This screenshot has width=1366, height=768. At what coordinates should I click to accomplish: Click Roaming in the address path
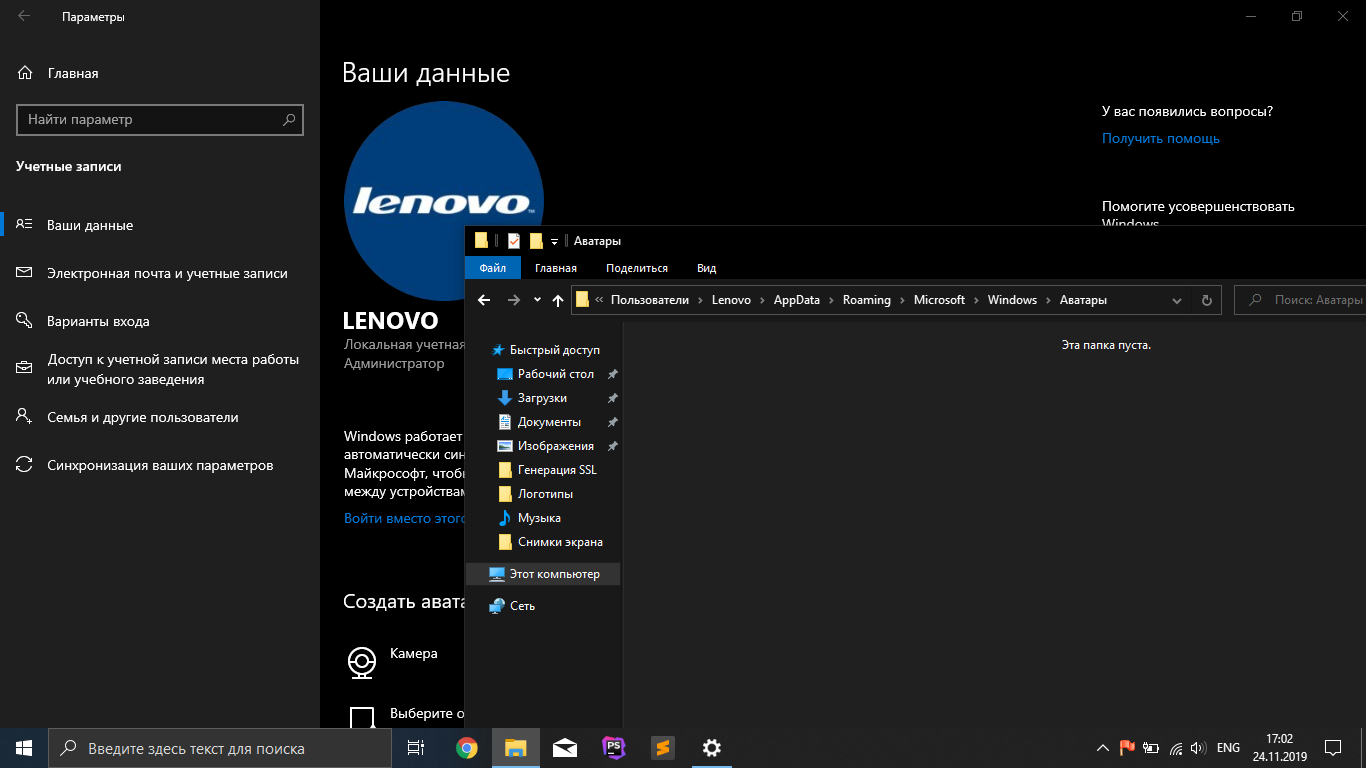[x=866, y=300]
